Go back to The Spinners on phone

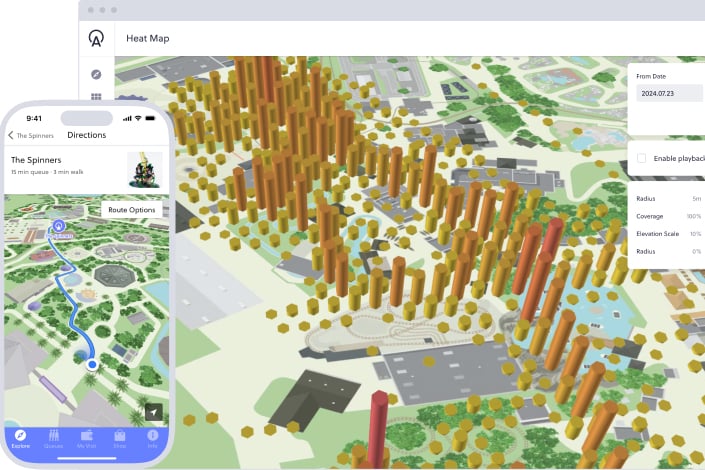(30, 135)
